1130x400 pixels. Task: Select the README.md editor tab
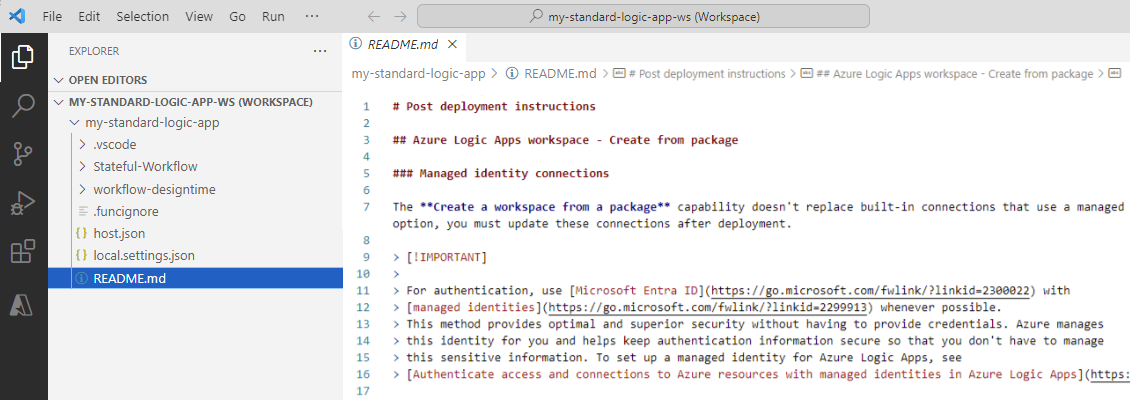pos(404,44)
